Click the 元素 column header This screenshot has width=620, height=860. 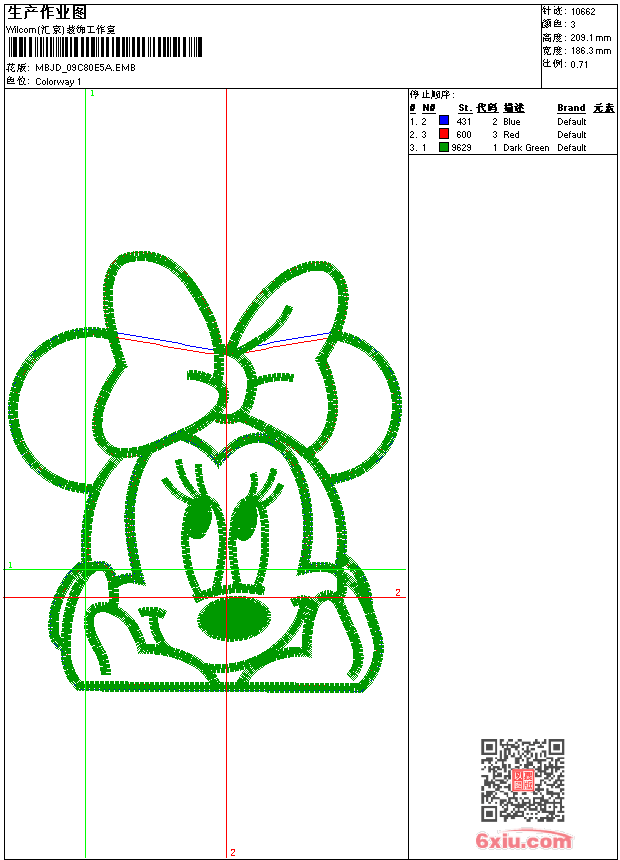pyautogui.click(x=604, y=108)
